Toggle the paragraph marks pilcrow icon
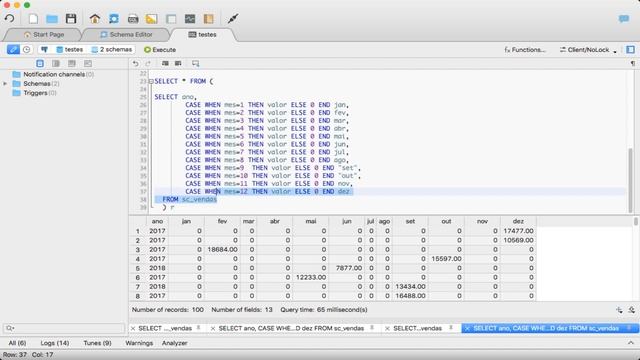 click(x=633, y=63)
